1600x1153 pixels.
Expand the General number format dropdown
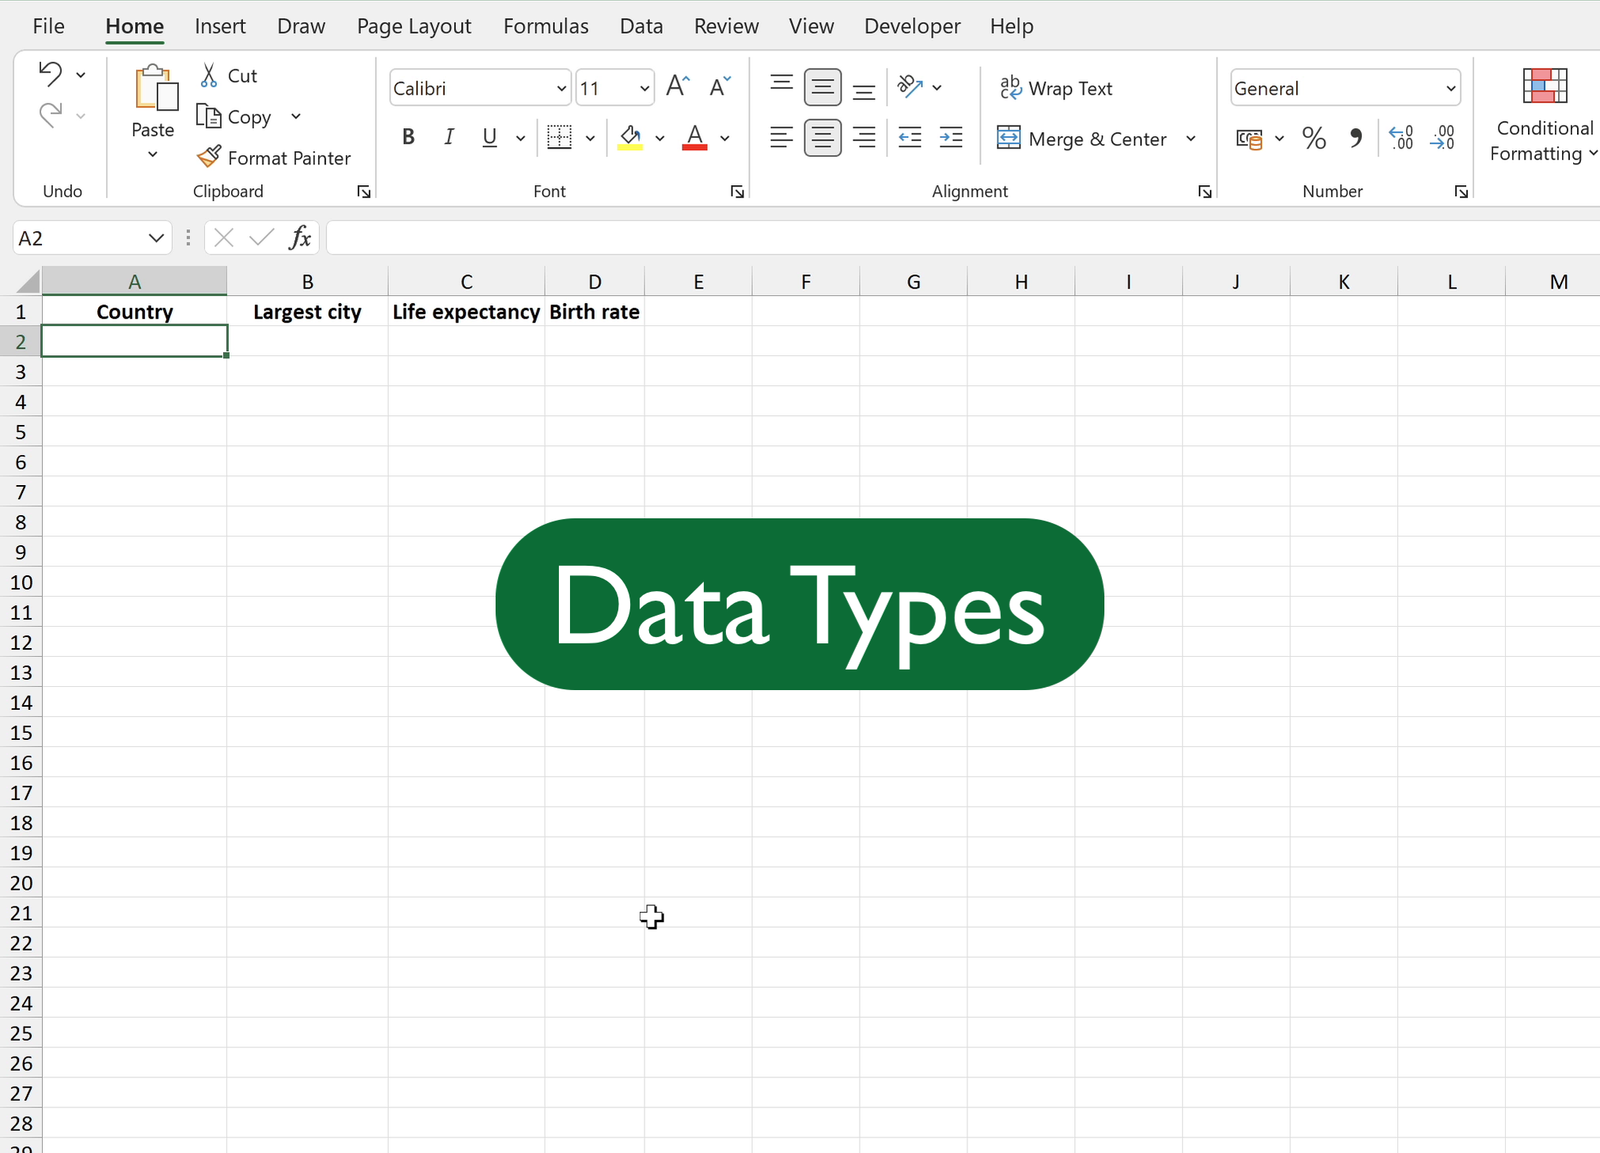click(1450, 88)
